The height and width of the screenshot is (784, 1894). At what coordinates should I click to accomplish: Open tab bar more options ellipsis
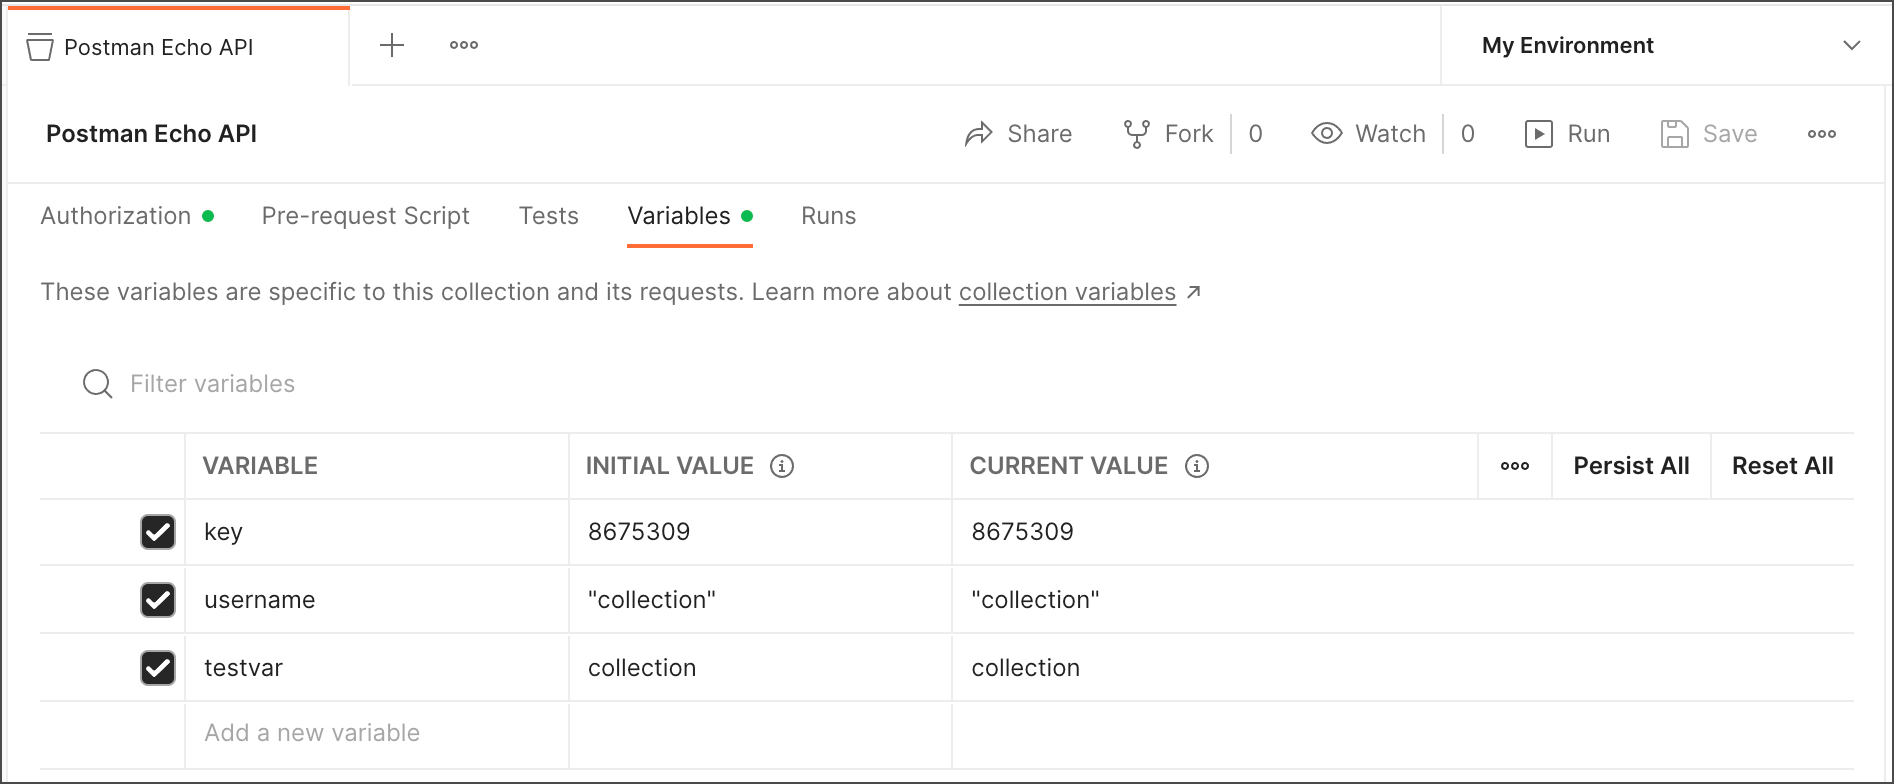[464, 45]
